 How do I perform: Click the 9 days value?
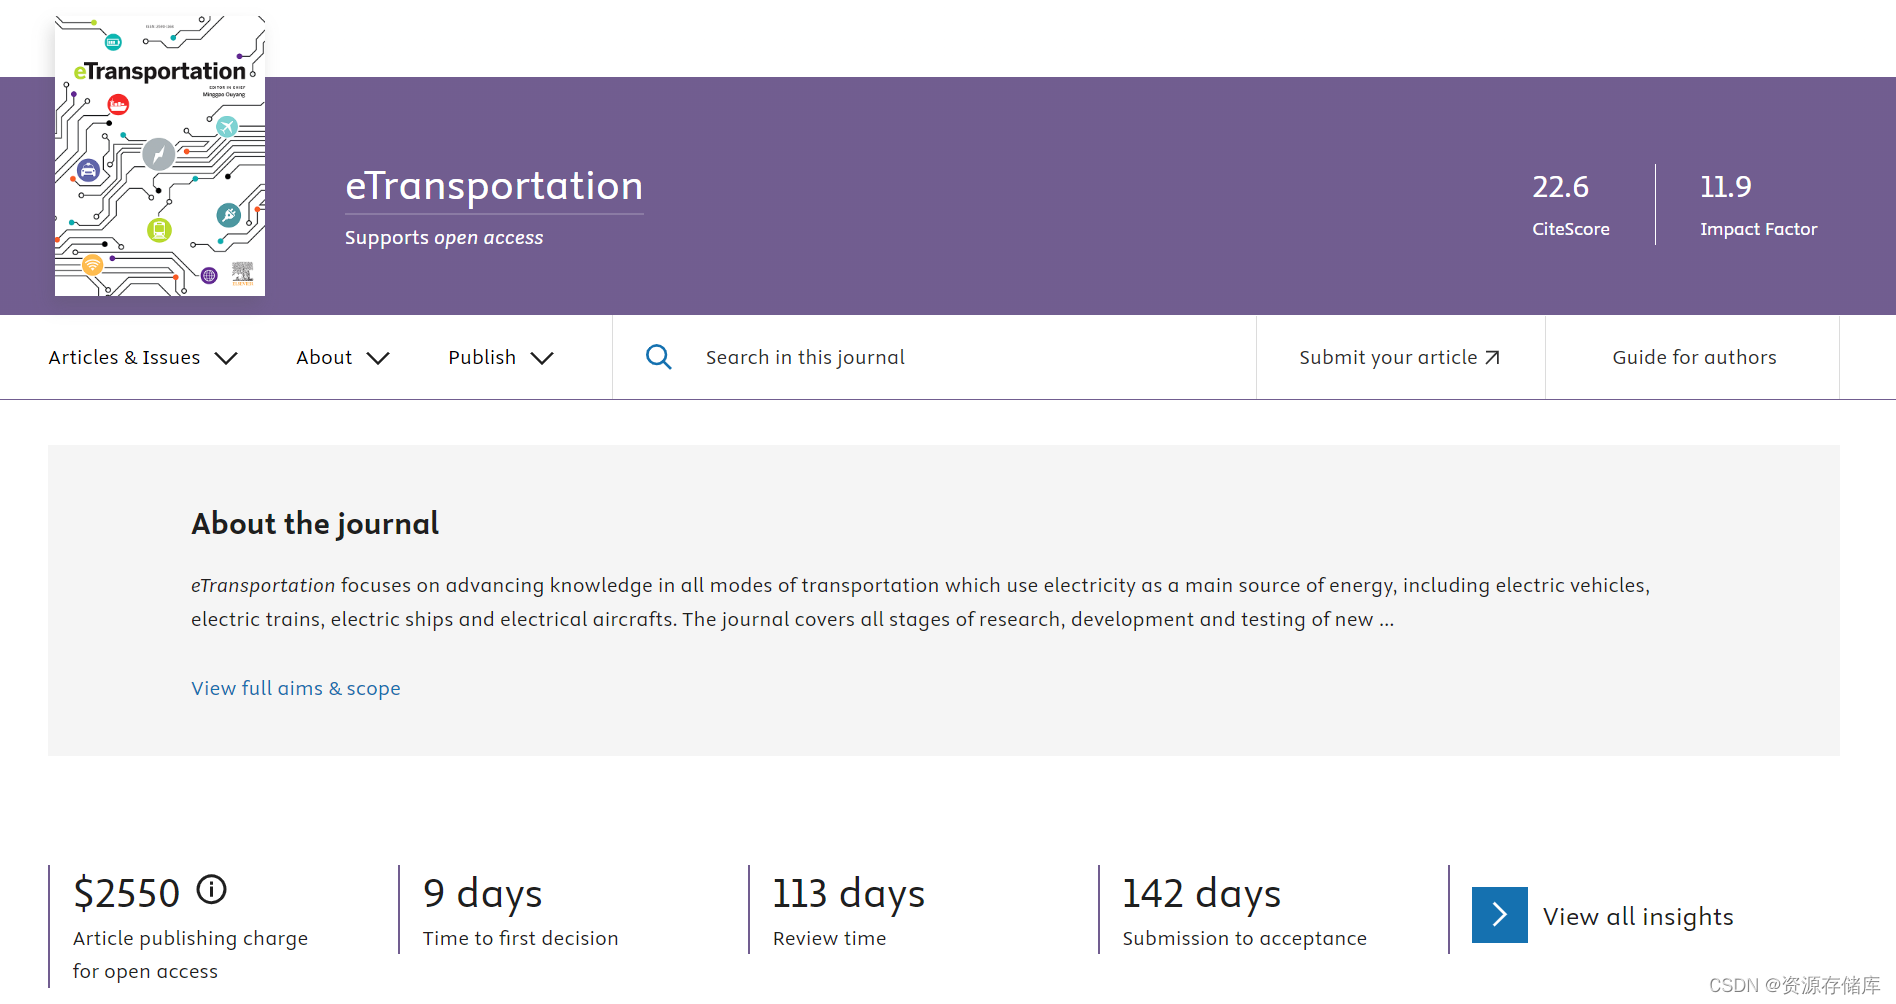pos(483,894)
